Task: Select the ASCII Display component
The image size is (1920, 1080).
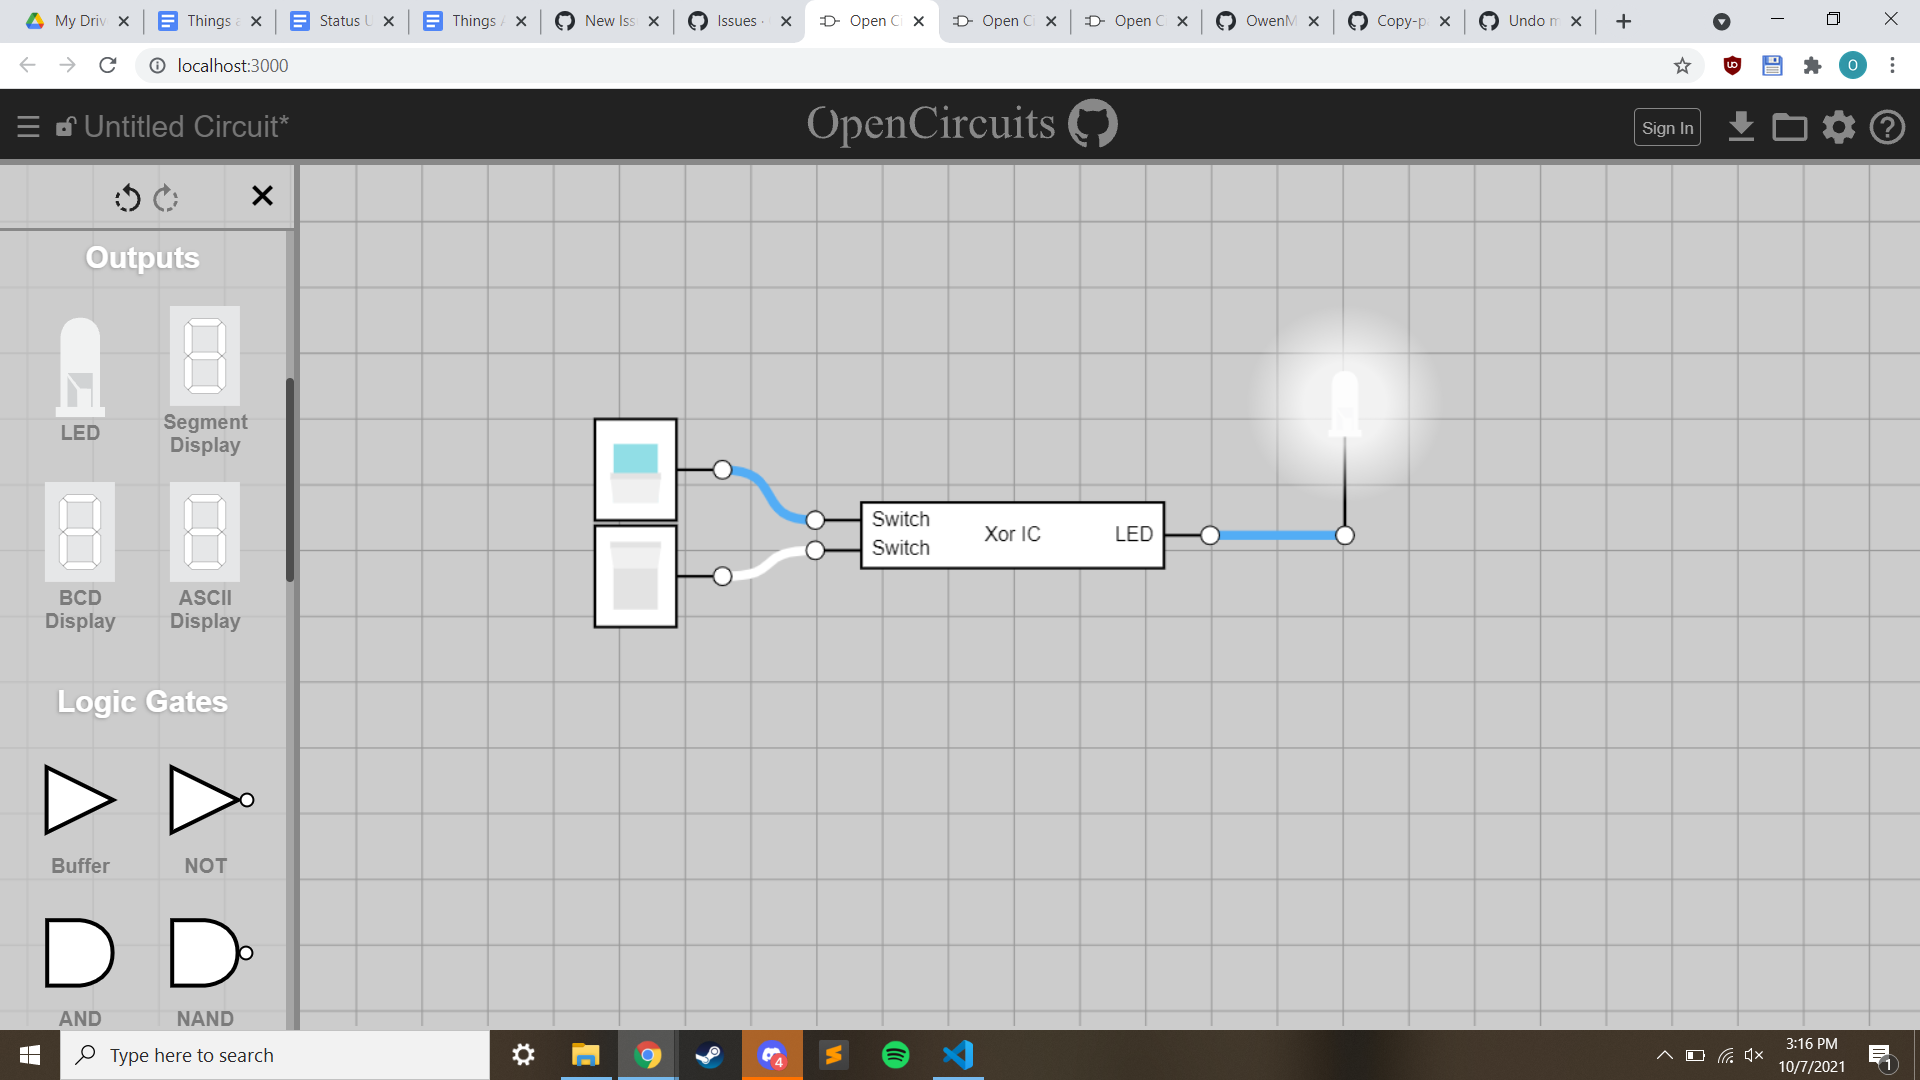Action: 204,531
